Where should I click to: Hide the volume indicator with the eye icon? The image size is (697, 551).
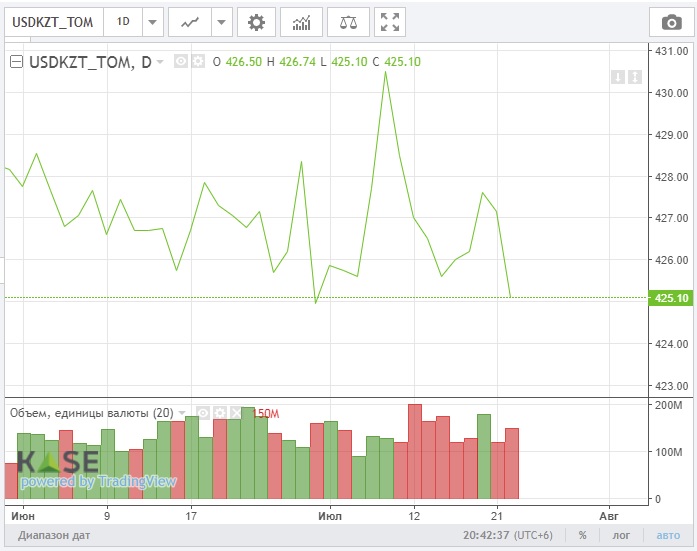(x=203, y=413)
